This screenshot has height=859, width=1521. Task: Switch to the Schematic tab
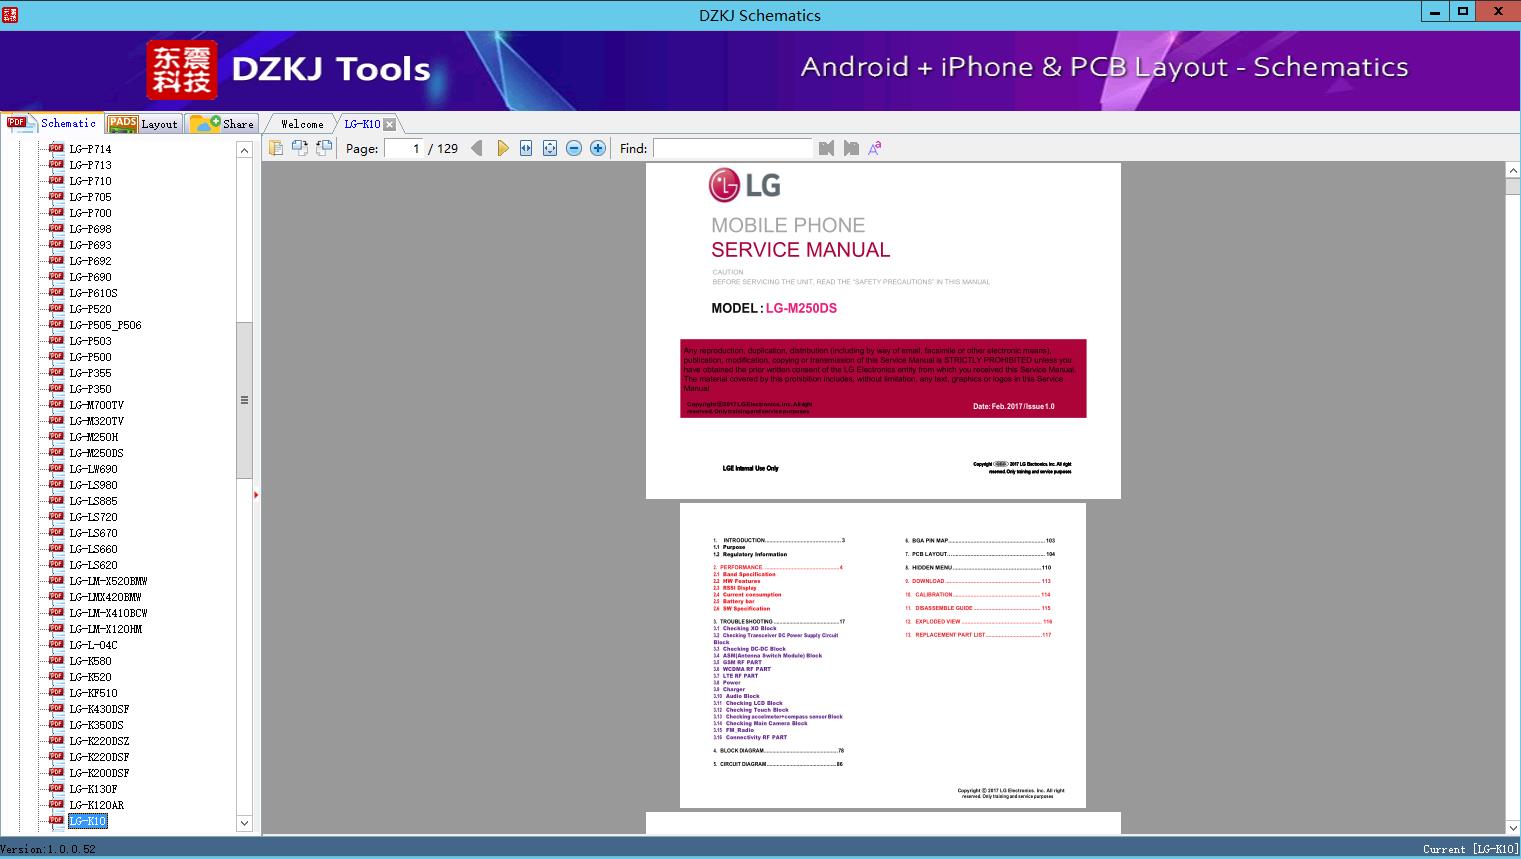coord(52,123)
